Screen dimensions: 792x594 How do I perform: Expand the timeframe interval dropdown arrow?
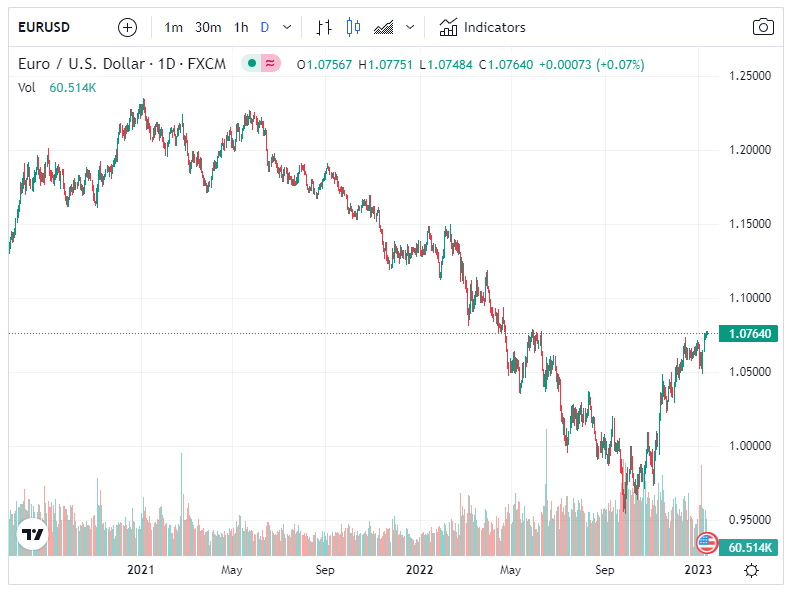(288, 27)
